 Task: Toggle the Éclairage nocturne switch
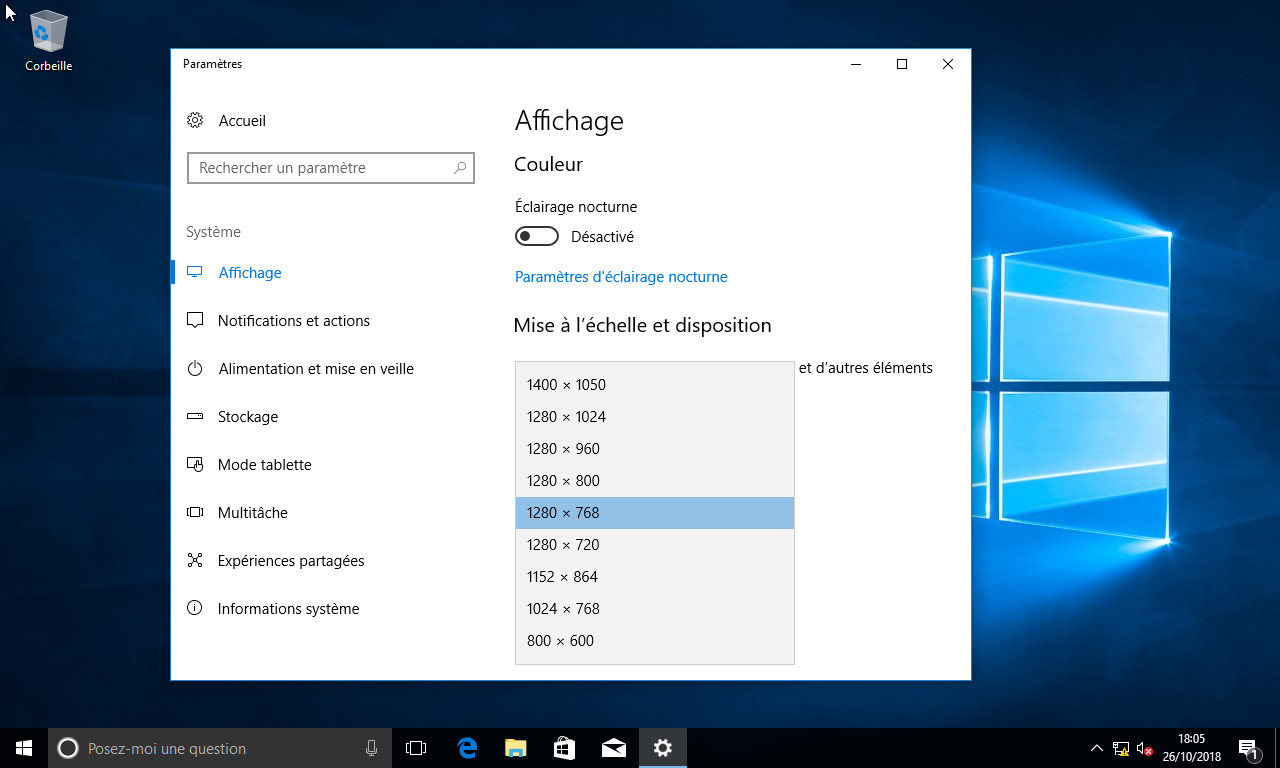coord(537,237)
